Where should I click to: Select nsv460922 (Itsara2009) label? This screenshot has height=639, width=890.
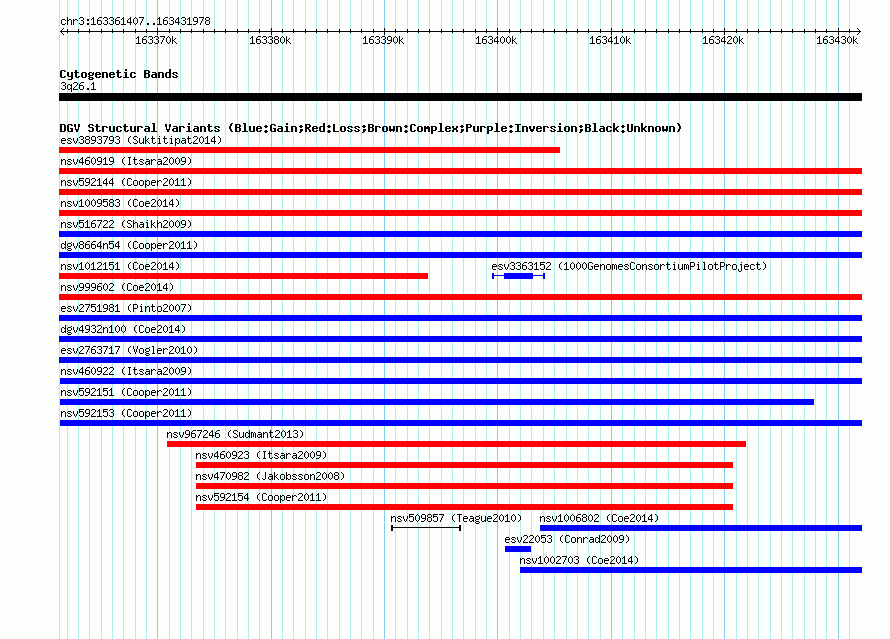point(126,371)
